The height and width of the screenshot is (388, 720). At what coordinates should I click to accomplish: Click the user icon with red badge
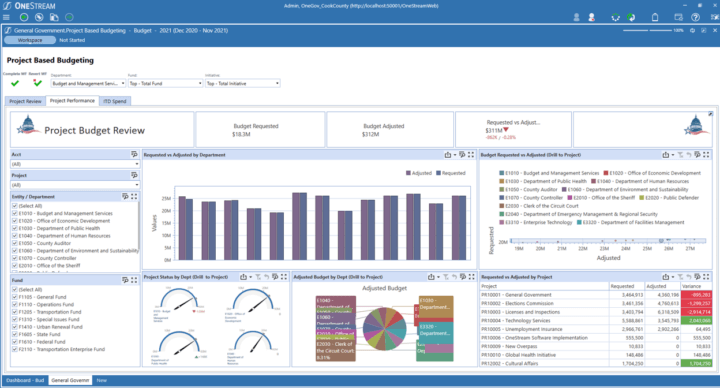tap(591, 17)
